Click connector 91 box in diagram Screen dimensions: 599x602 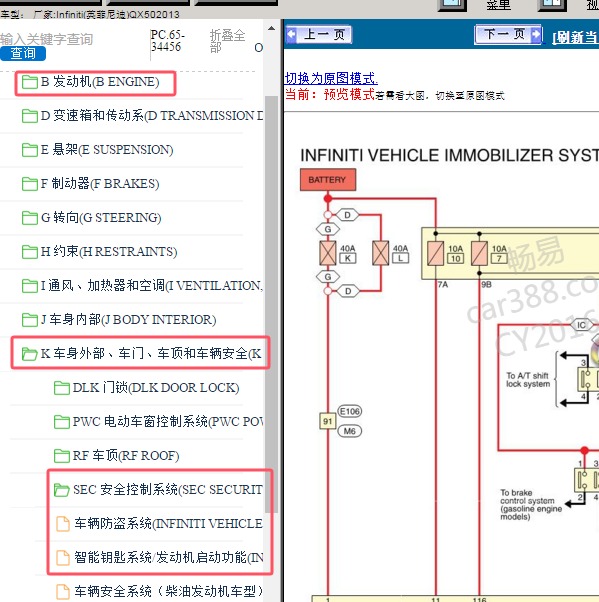point(328,421)
